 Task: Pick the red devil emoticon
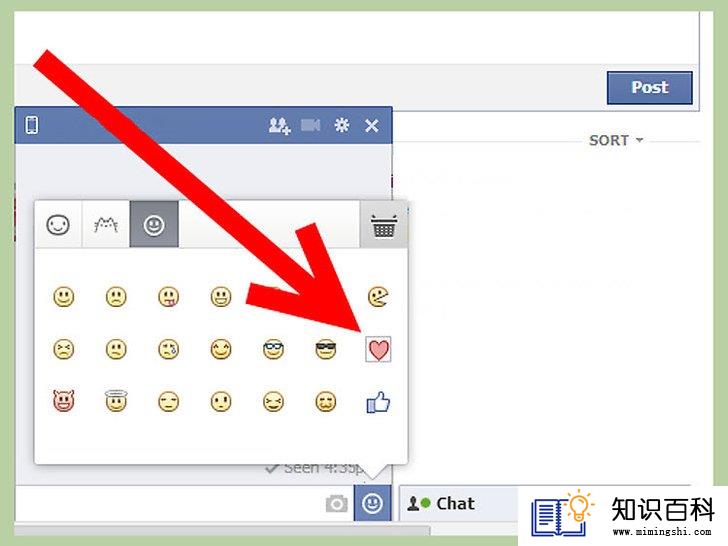(x=64, y=401)
